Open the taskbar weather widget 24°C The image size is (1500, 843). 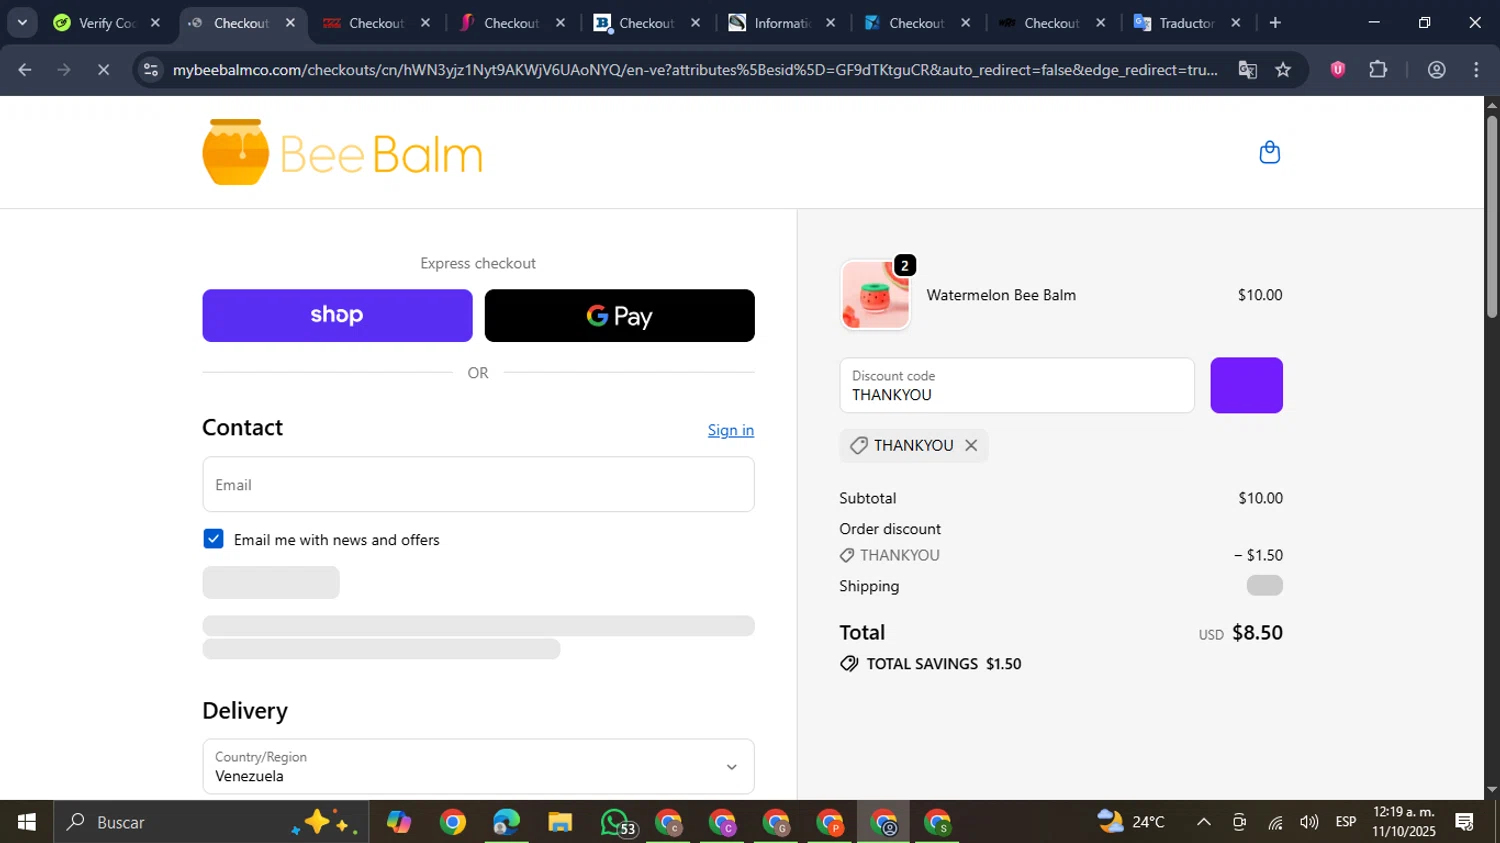point(1131,822)
